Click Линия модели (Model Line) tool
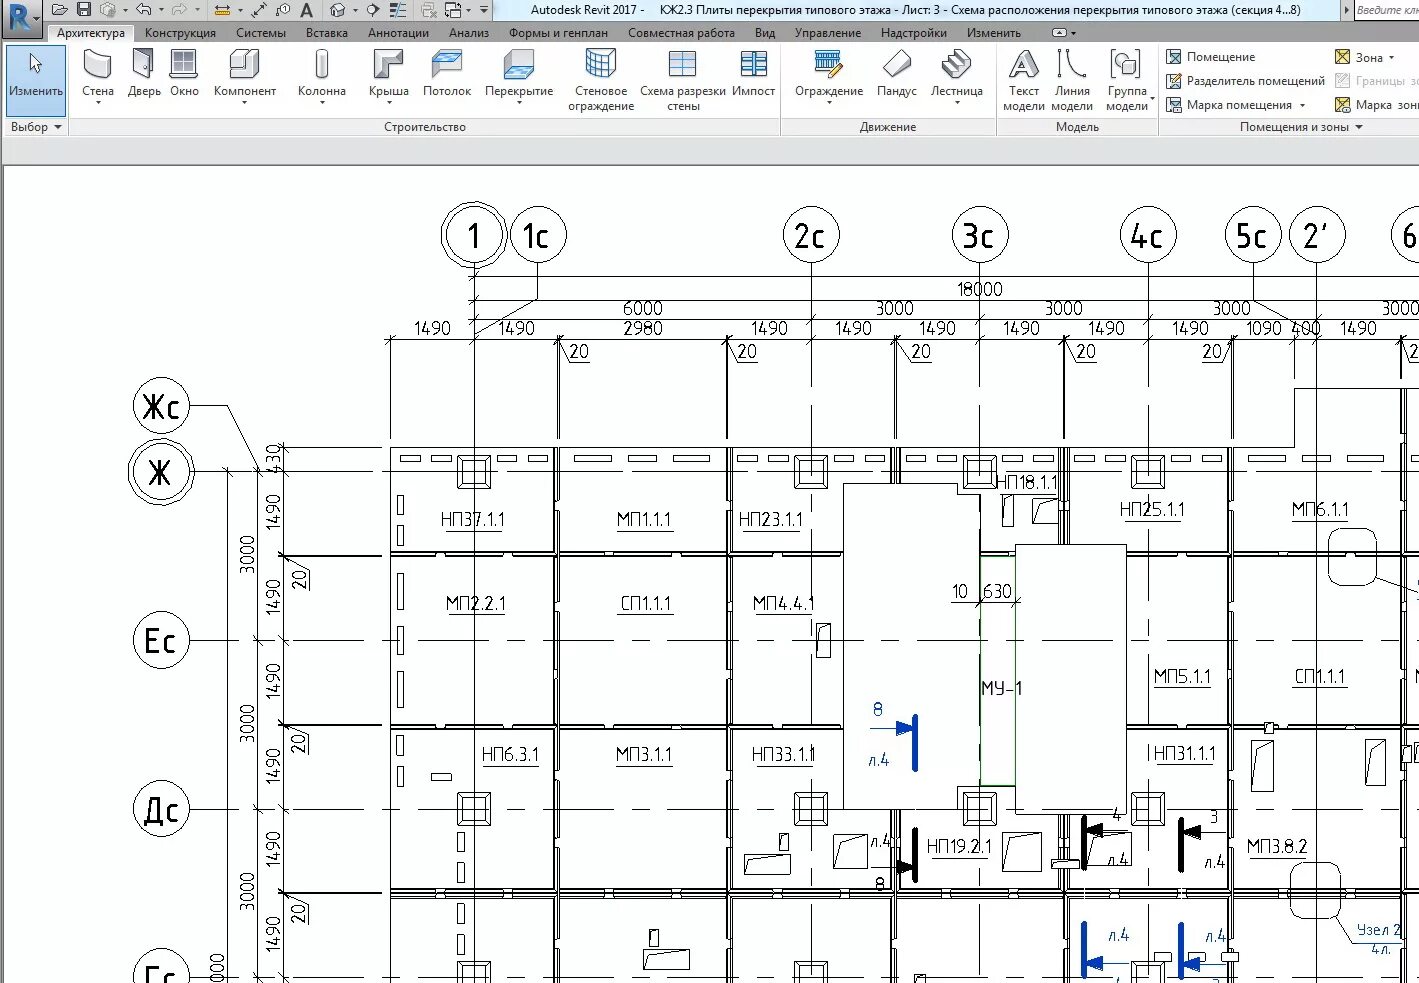This screenshot has height=983, width=1419. [x=1072, y=80]
